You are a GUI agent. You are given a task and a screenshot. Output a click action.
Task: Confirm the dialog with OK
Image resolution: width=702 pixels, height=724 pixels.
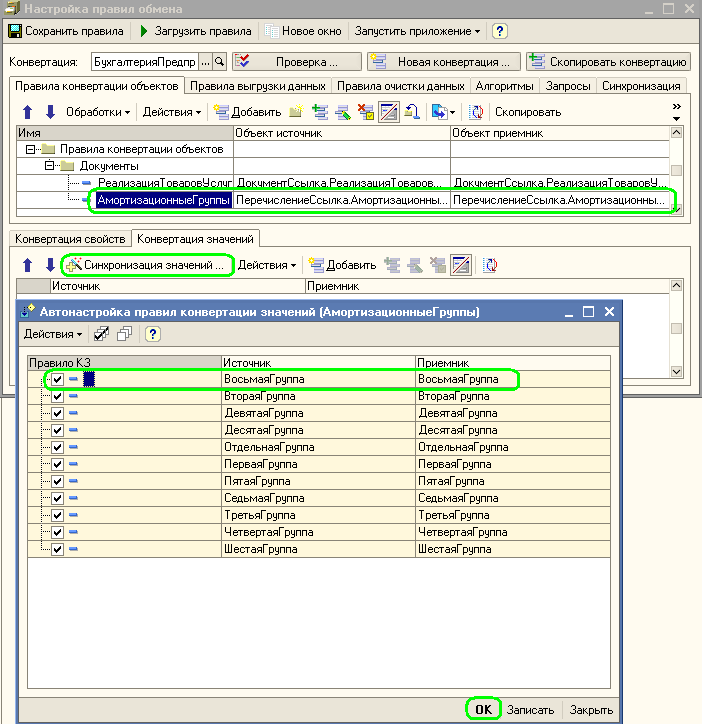(483, 709)
